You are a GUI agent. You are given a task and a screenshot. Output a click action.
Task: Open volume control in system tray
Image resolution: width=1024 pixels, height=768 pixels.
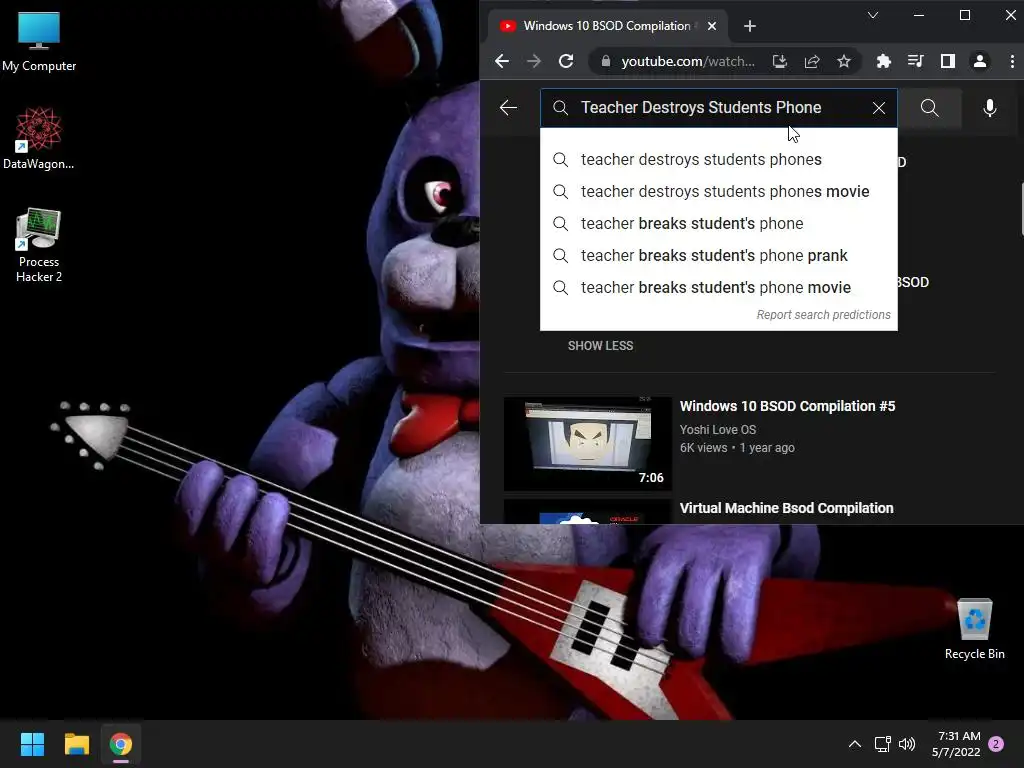pos(907,744)
